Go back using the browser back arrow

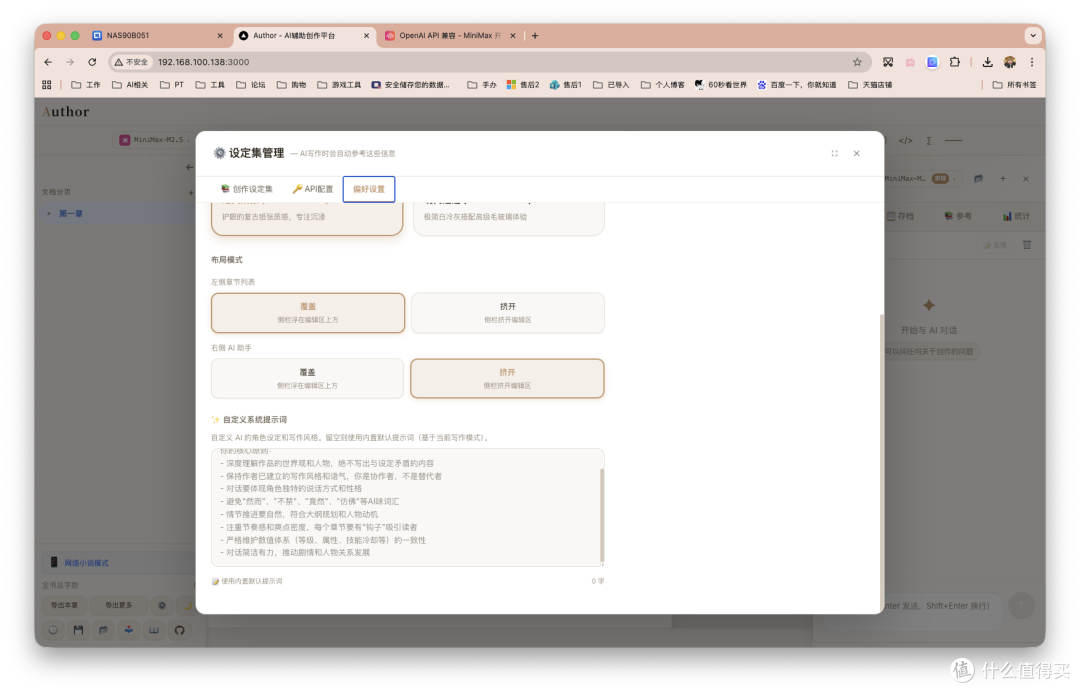pos(48,62)
